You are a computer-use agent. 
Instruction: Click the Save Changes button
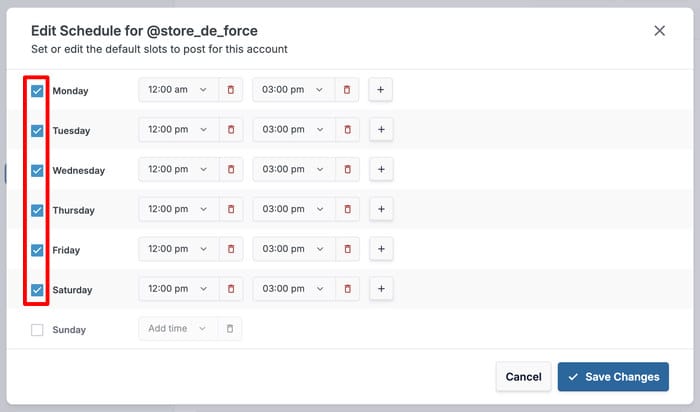pos(612,377)
